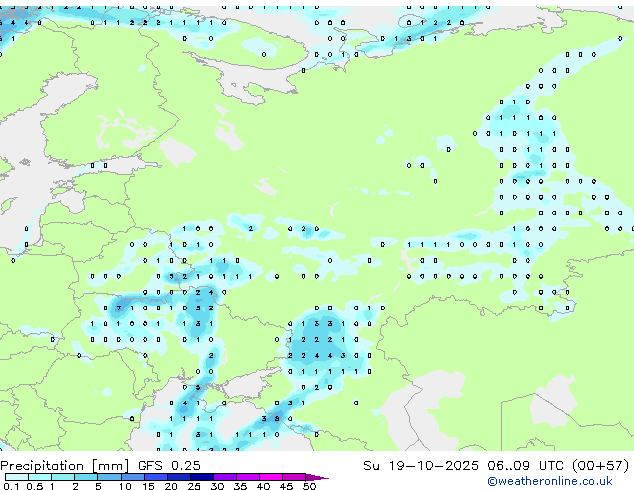Click the '10' legend scale value

click(x=125, y=486)
